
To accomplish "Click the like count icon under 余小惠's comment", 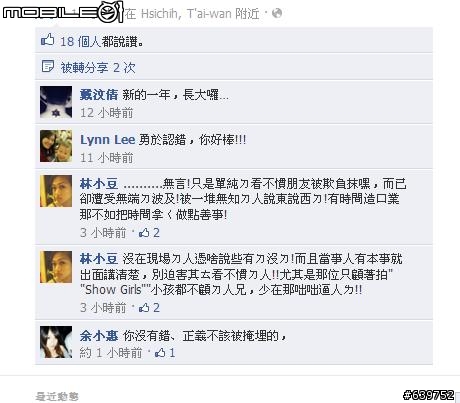I will click(x=160, y=353).
